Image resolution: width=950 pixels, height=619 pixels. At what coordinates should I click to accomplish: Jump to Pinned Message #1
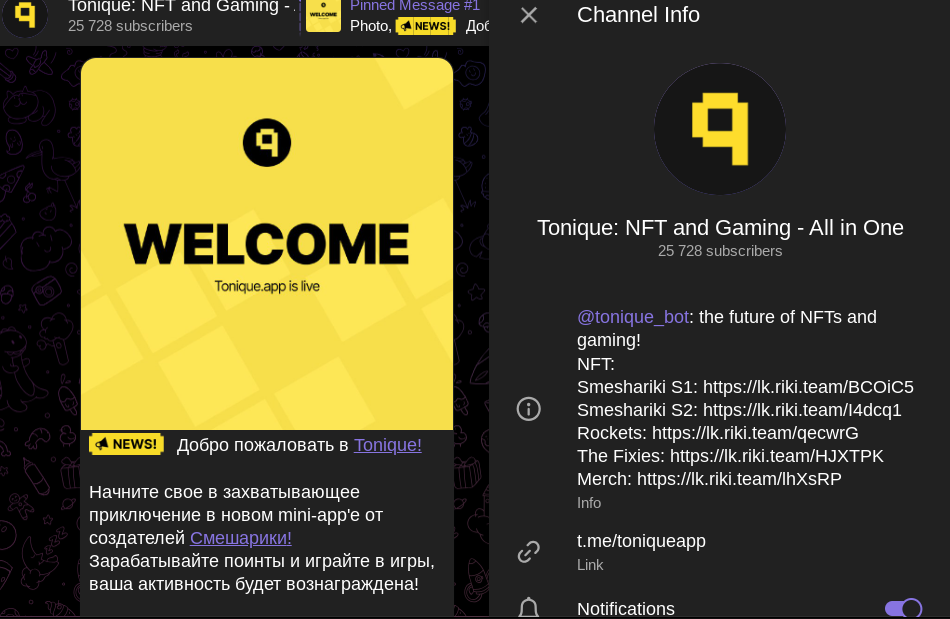(x=415, y=6)
